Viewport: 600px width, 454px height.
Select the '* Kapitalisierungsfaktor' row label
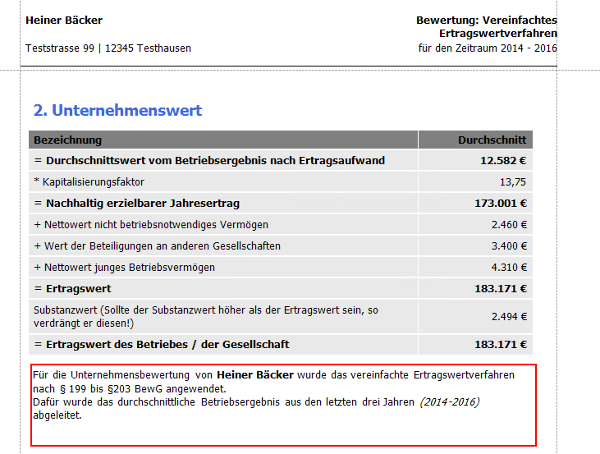89,182
